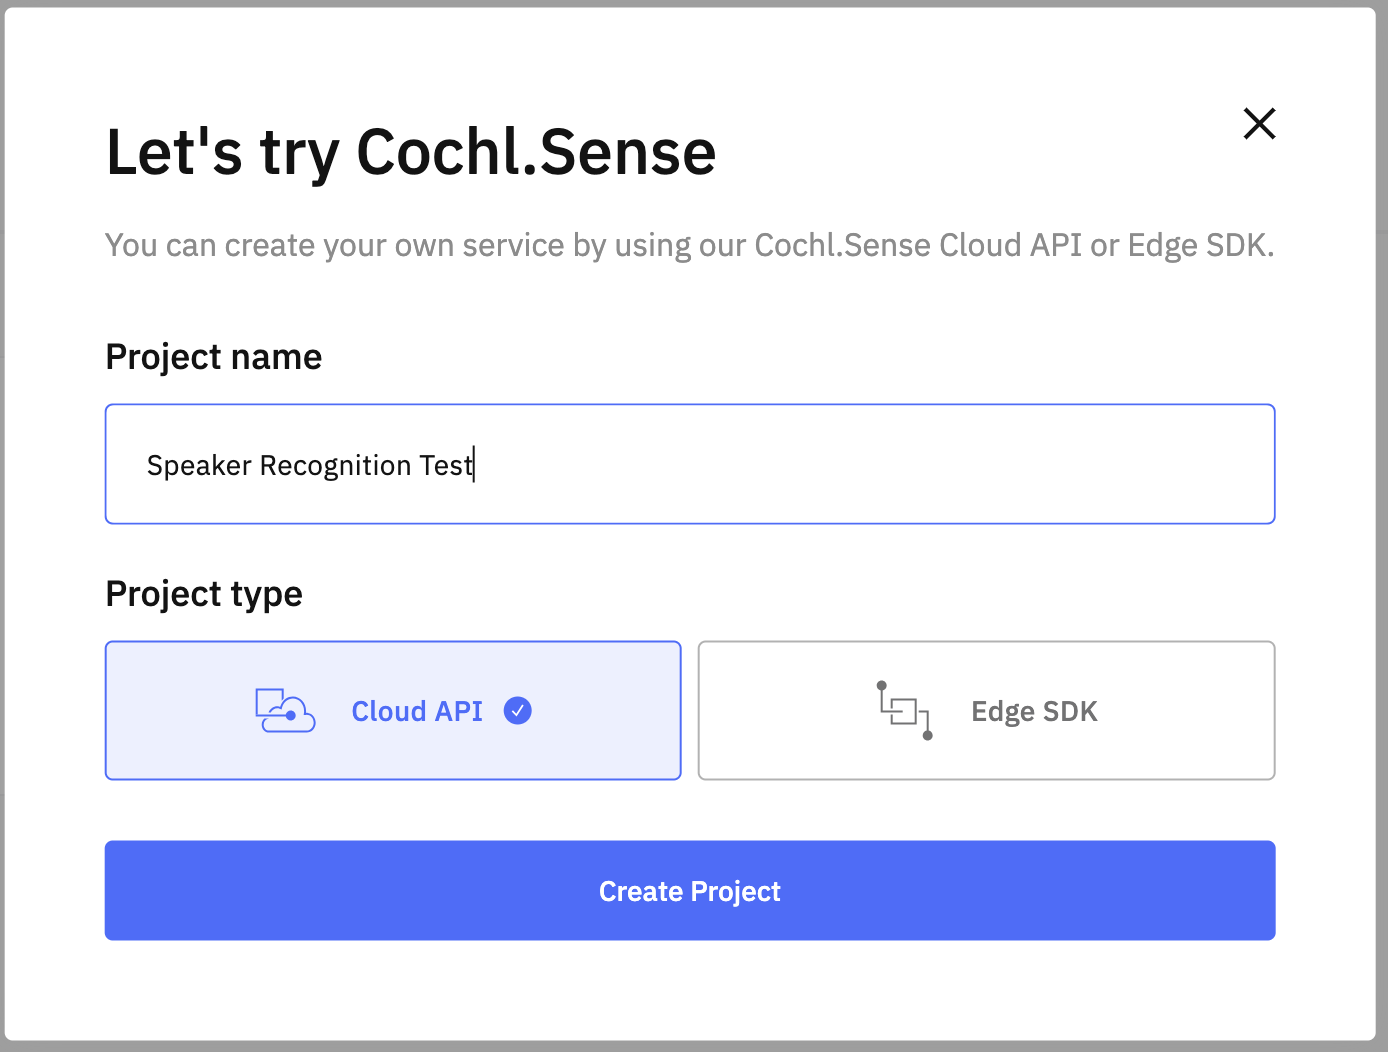Click the Edge SDK chip icon
This screenshot has width=1388, height=1052.
click(905, 711)
